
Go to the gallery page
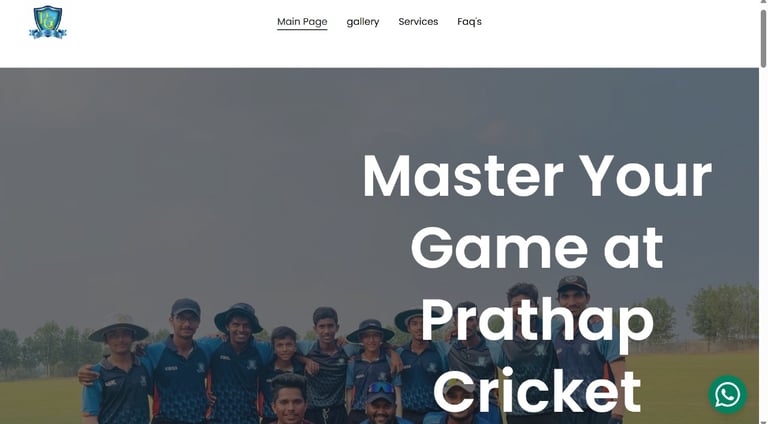click(x=363, y=22)
